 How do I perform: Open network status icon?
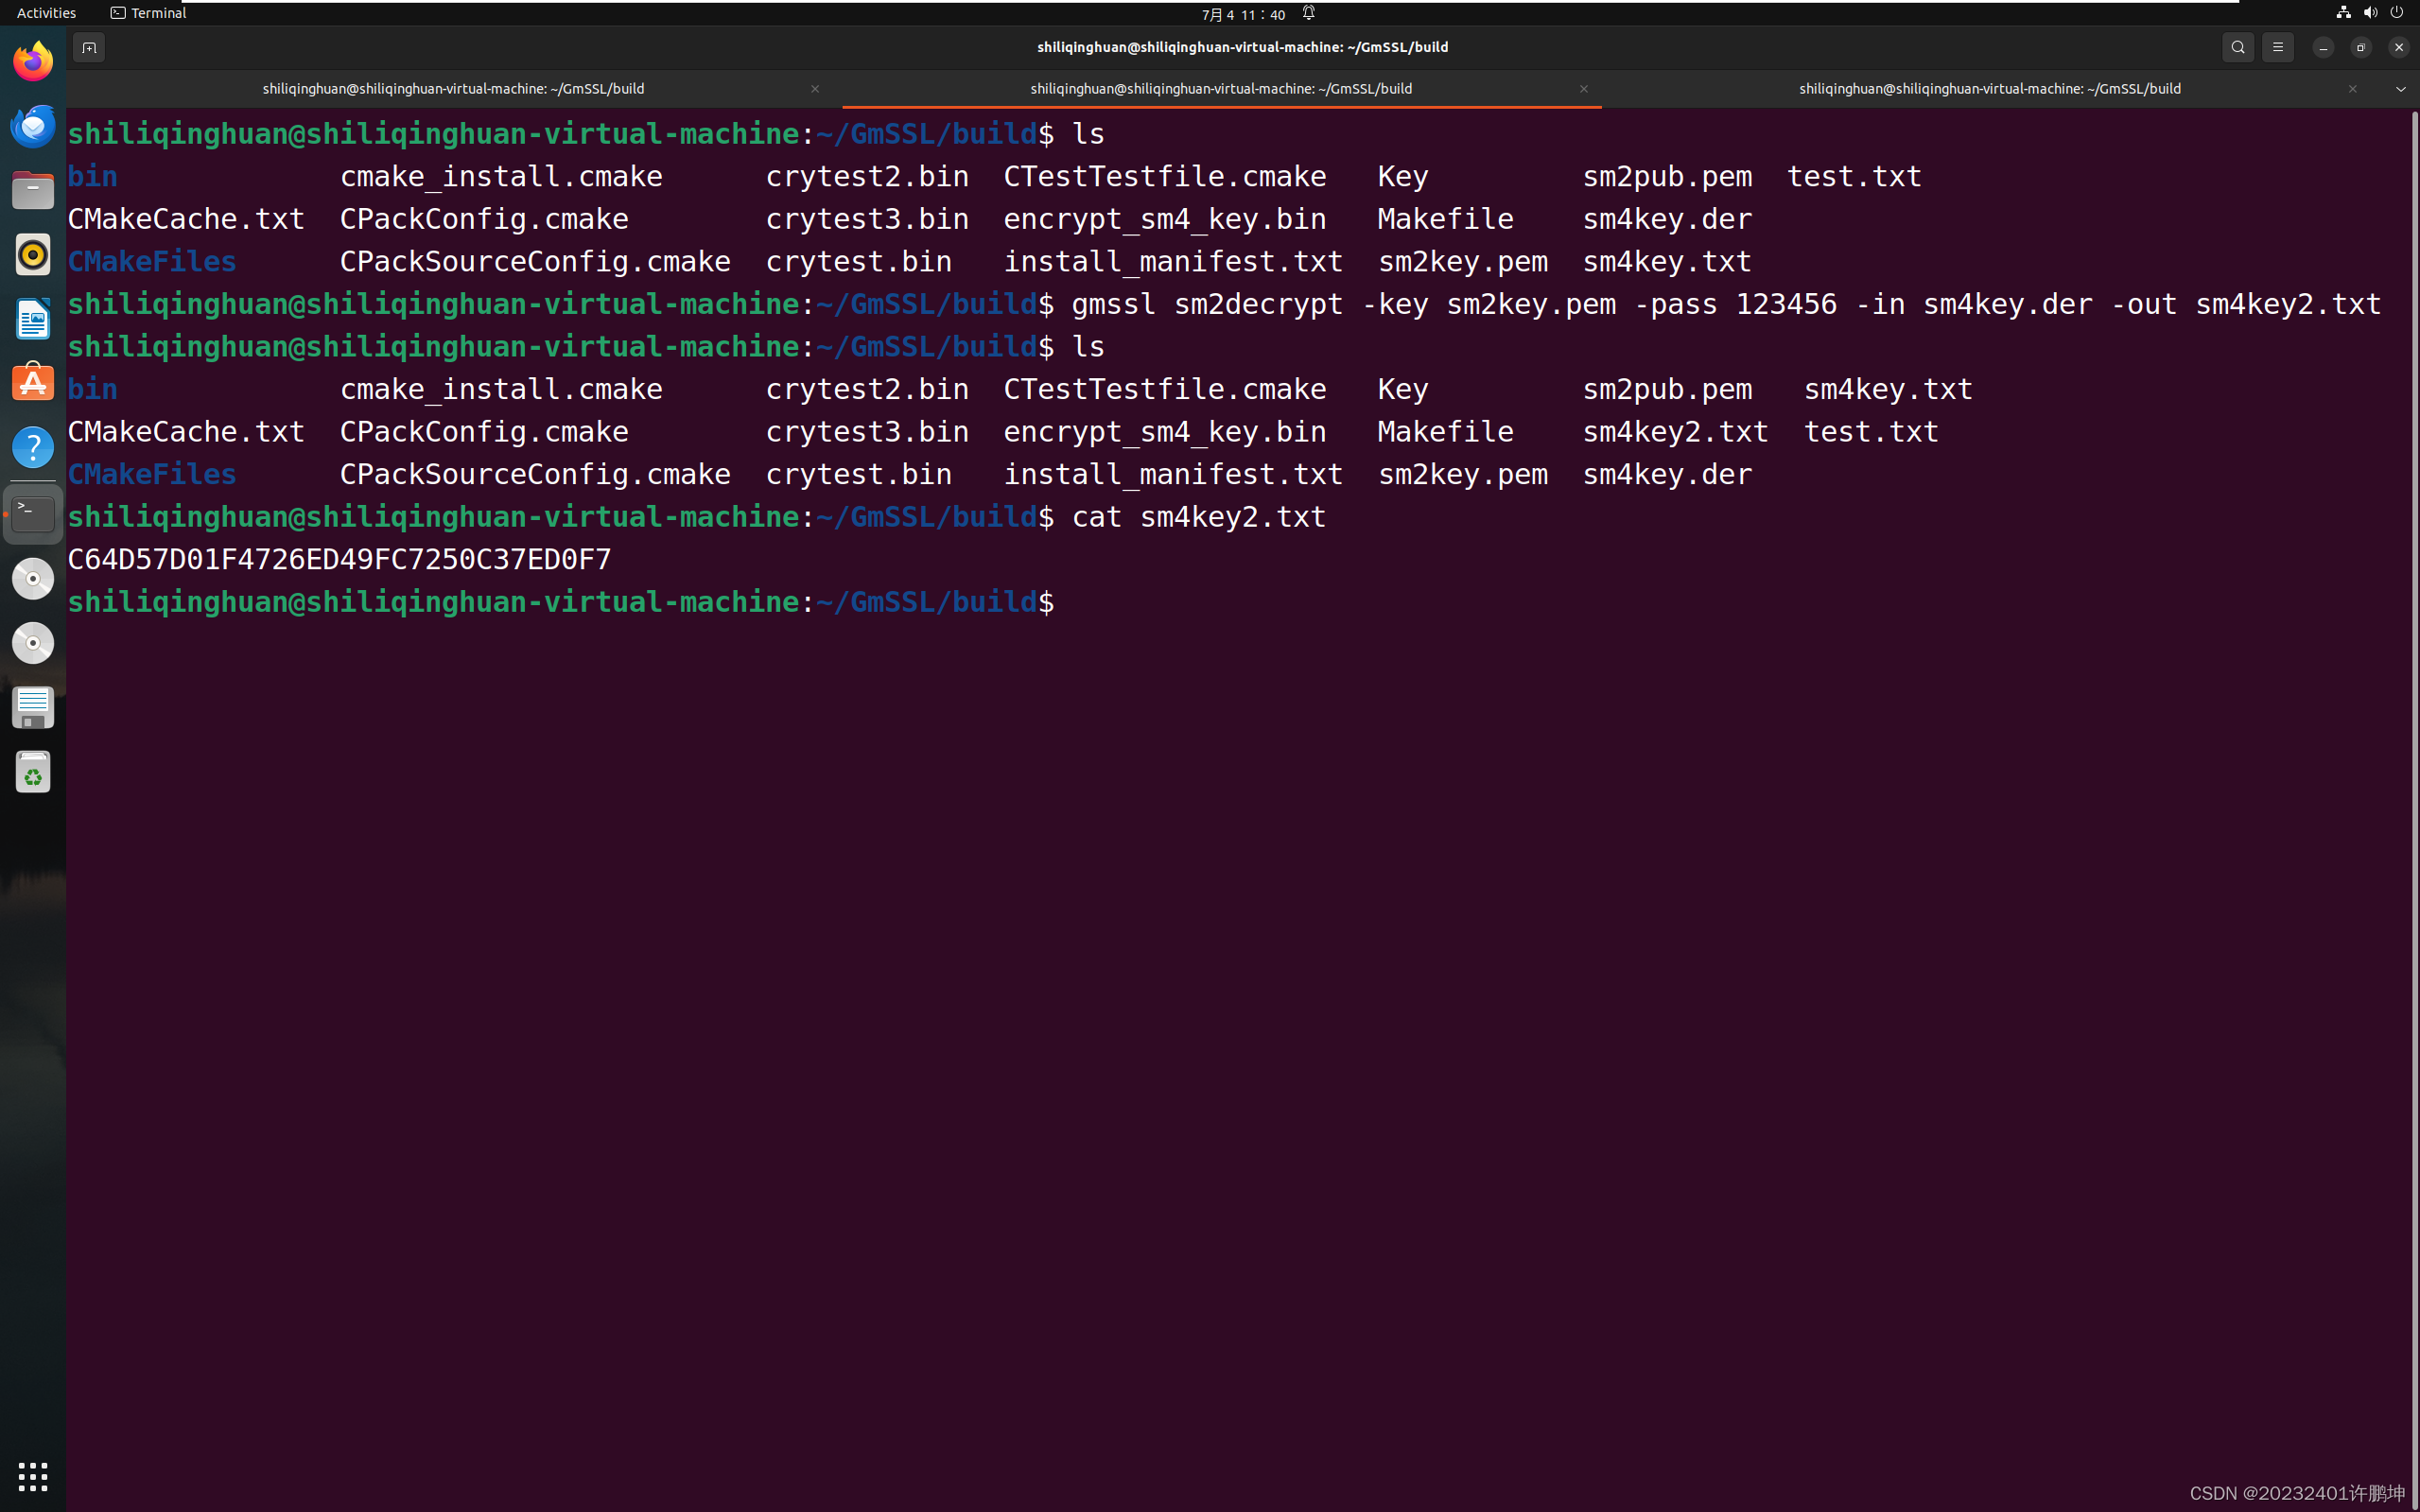(x=2343, y=13)
